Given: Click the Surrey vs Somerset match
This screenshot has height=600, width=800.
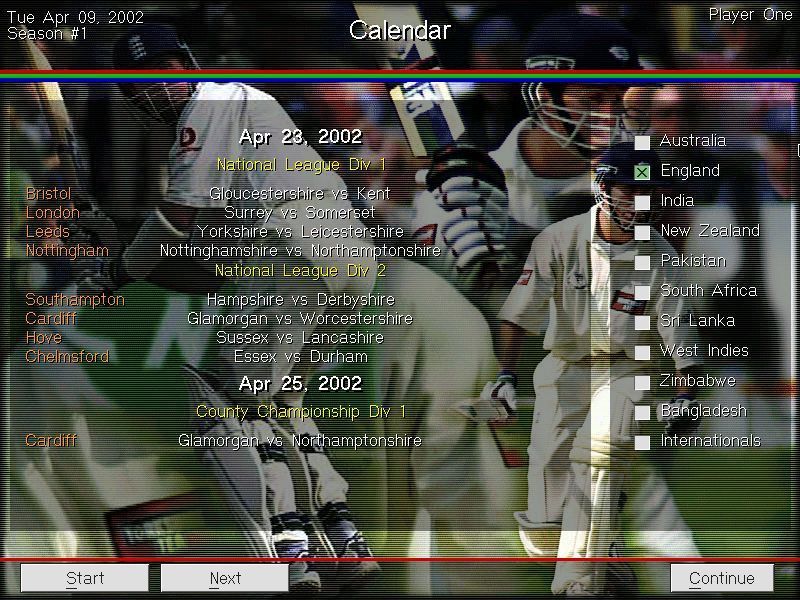Looking at the screenshot, I should coord(300,213).
